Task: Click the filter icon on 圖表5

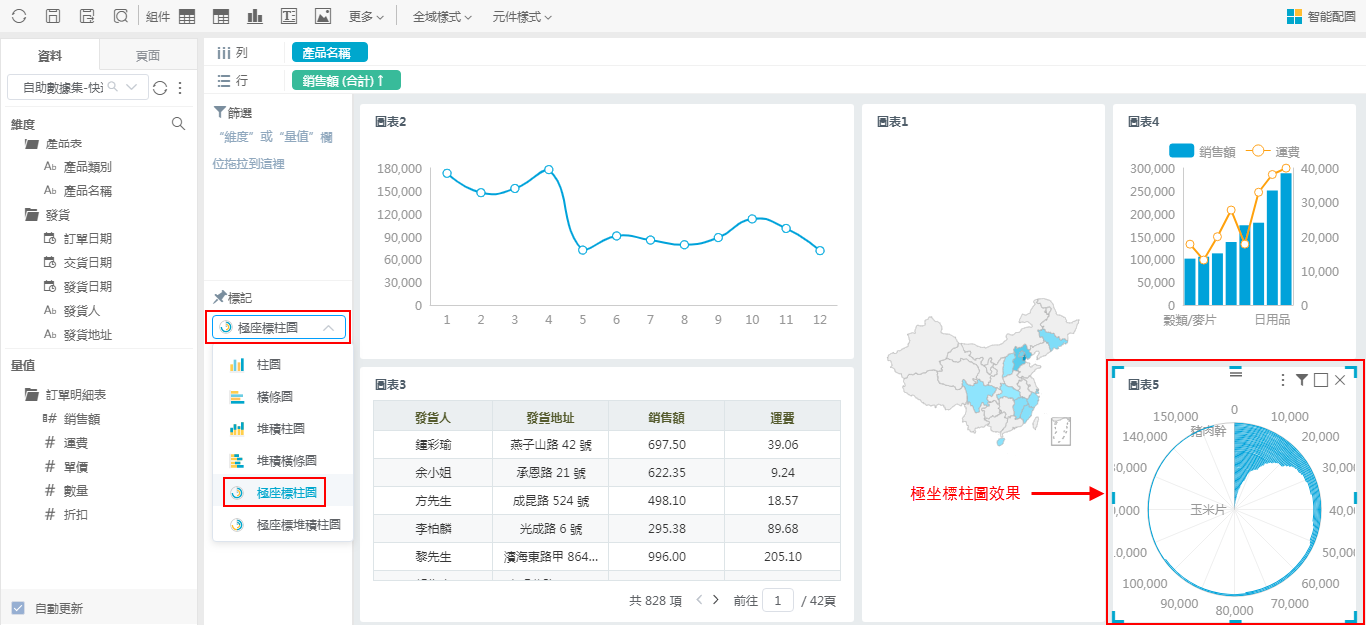Action: tap(1301, 380)
